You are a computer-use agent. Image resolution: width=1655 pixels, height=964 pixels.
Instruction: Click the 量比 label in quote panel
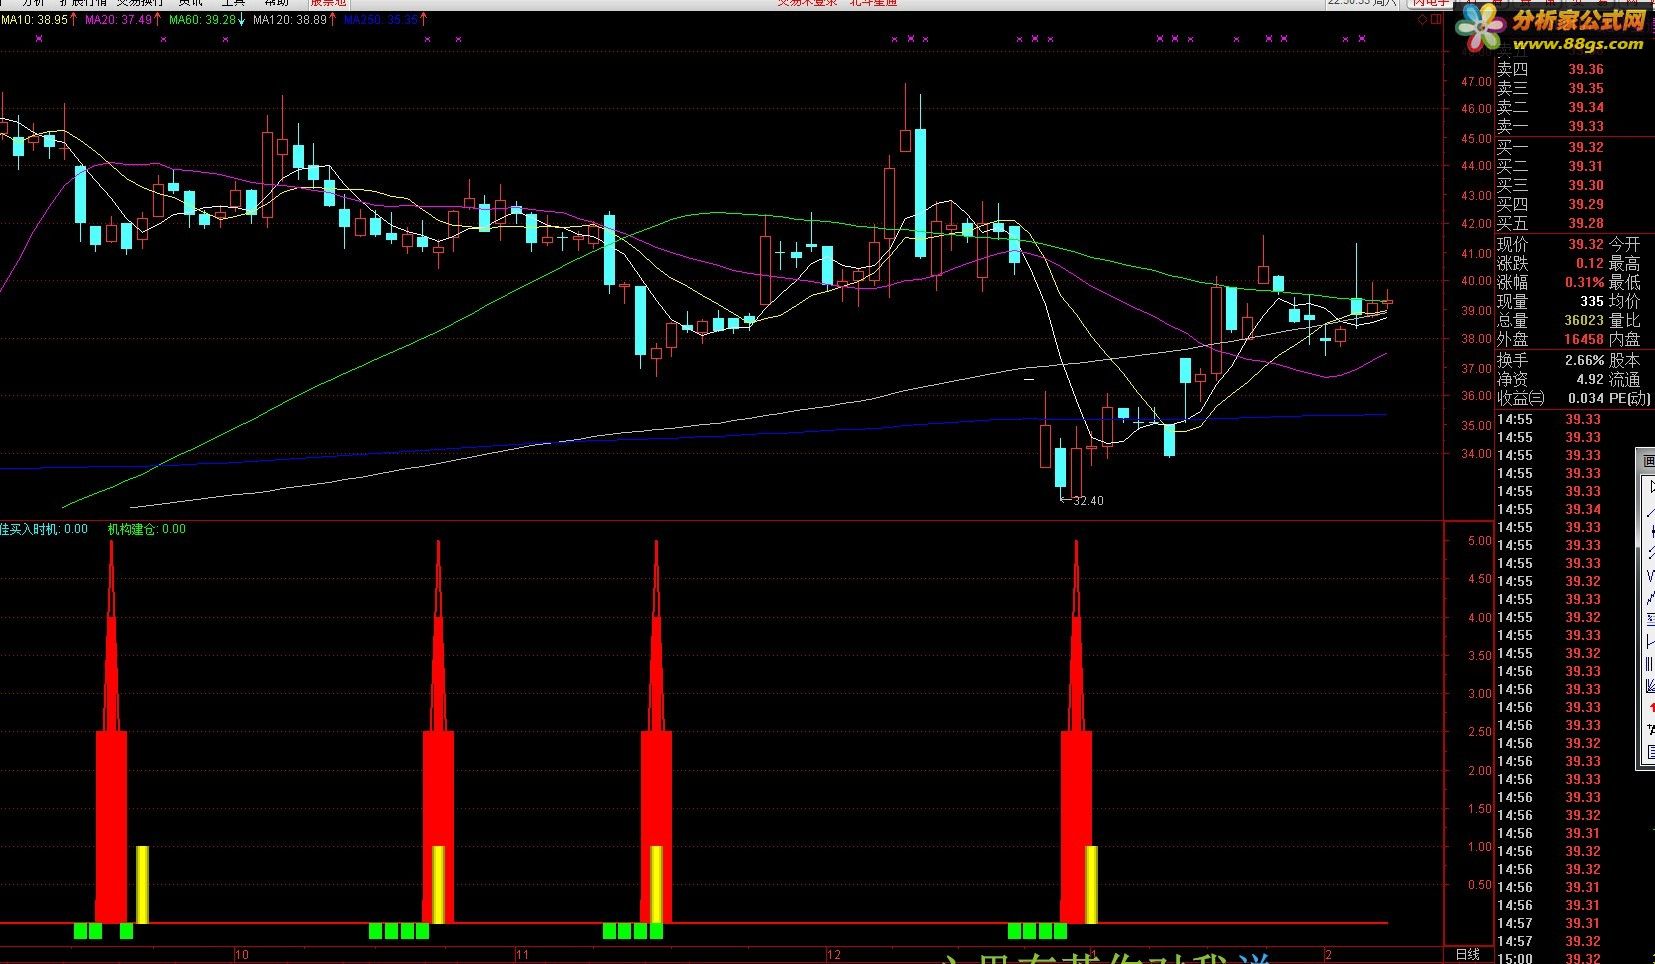point(1625,320)
